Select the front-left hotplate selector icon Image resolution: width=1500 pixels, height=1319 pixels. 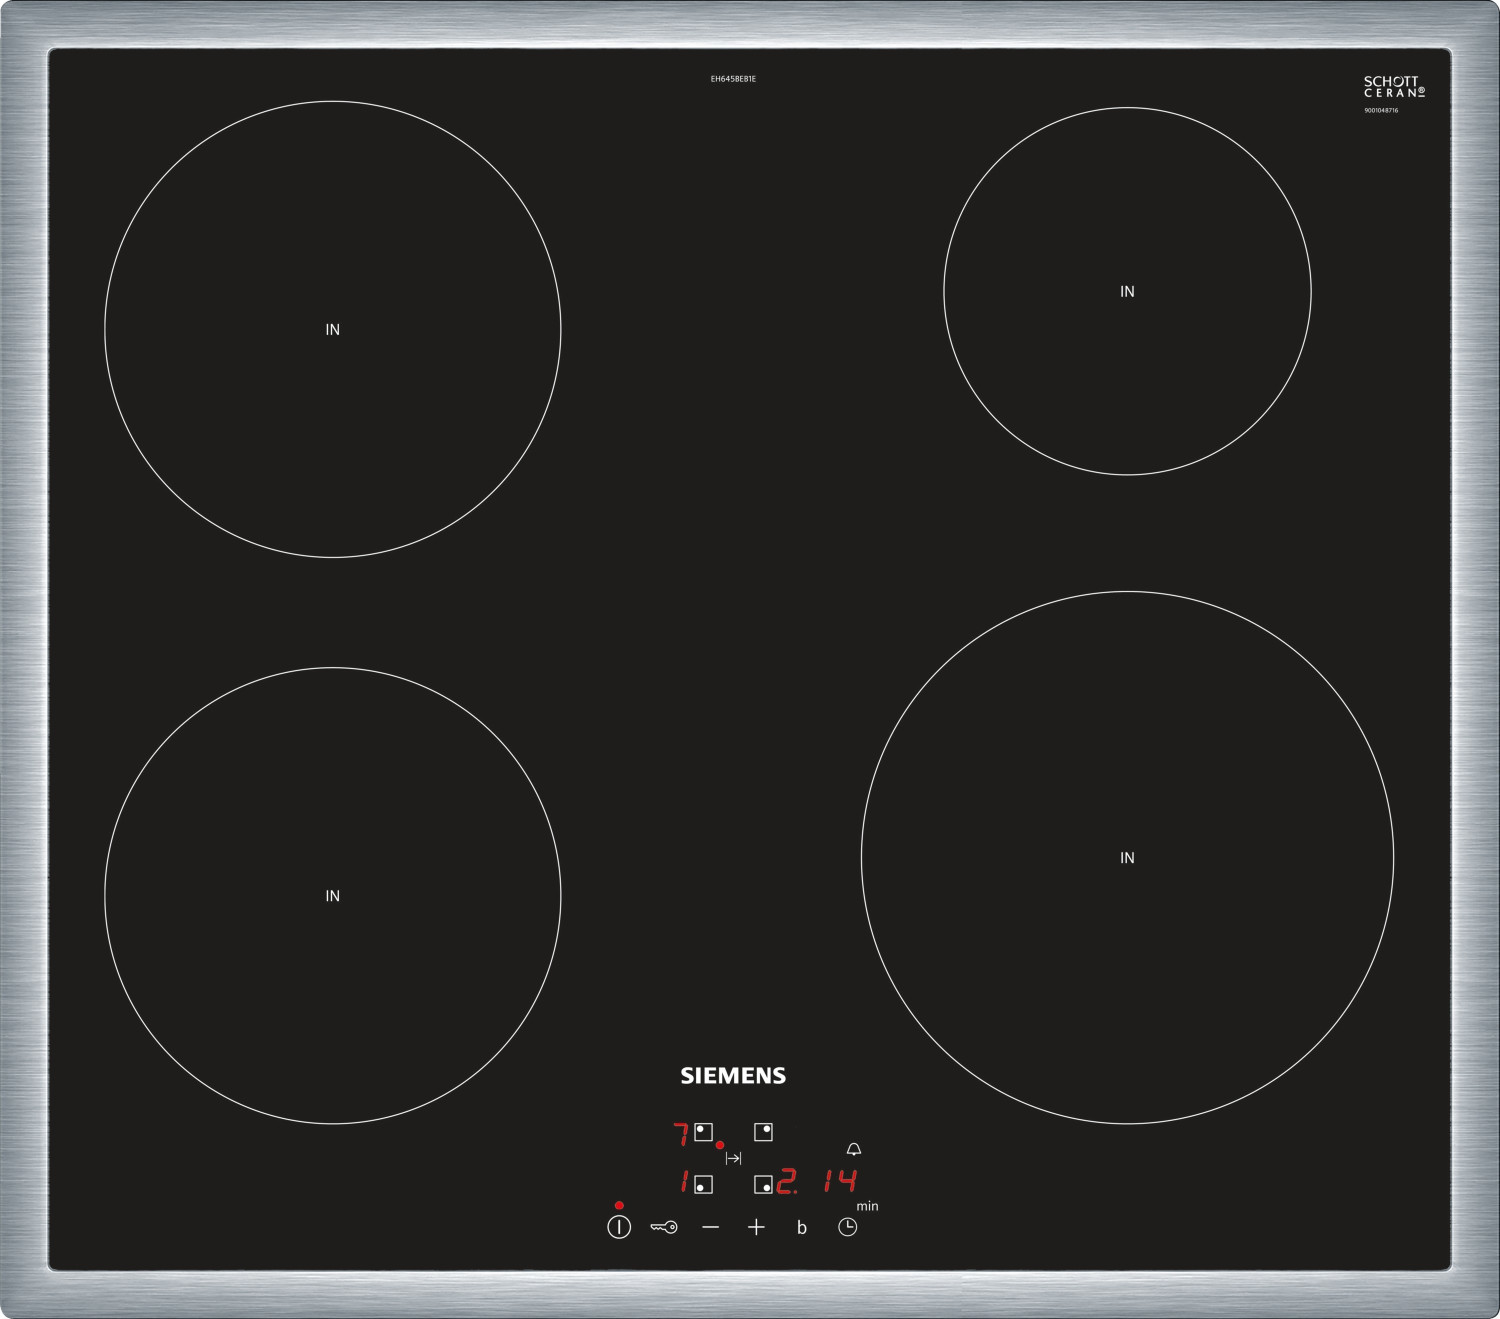point(703,1185)
